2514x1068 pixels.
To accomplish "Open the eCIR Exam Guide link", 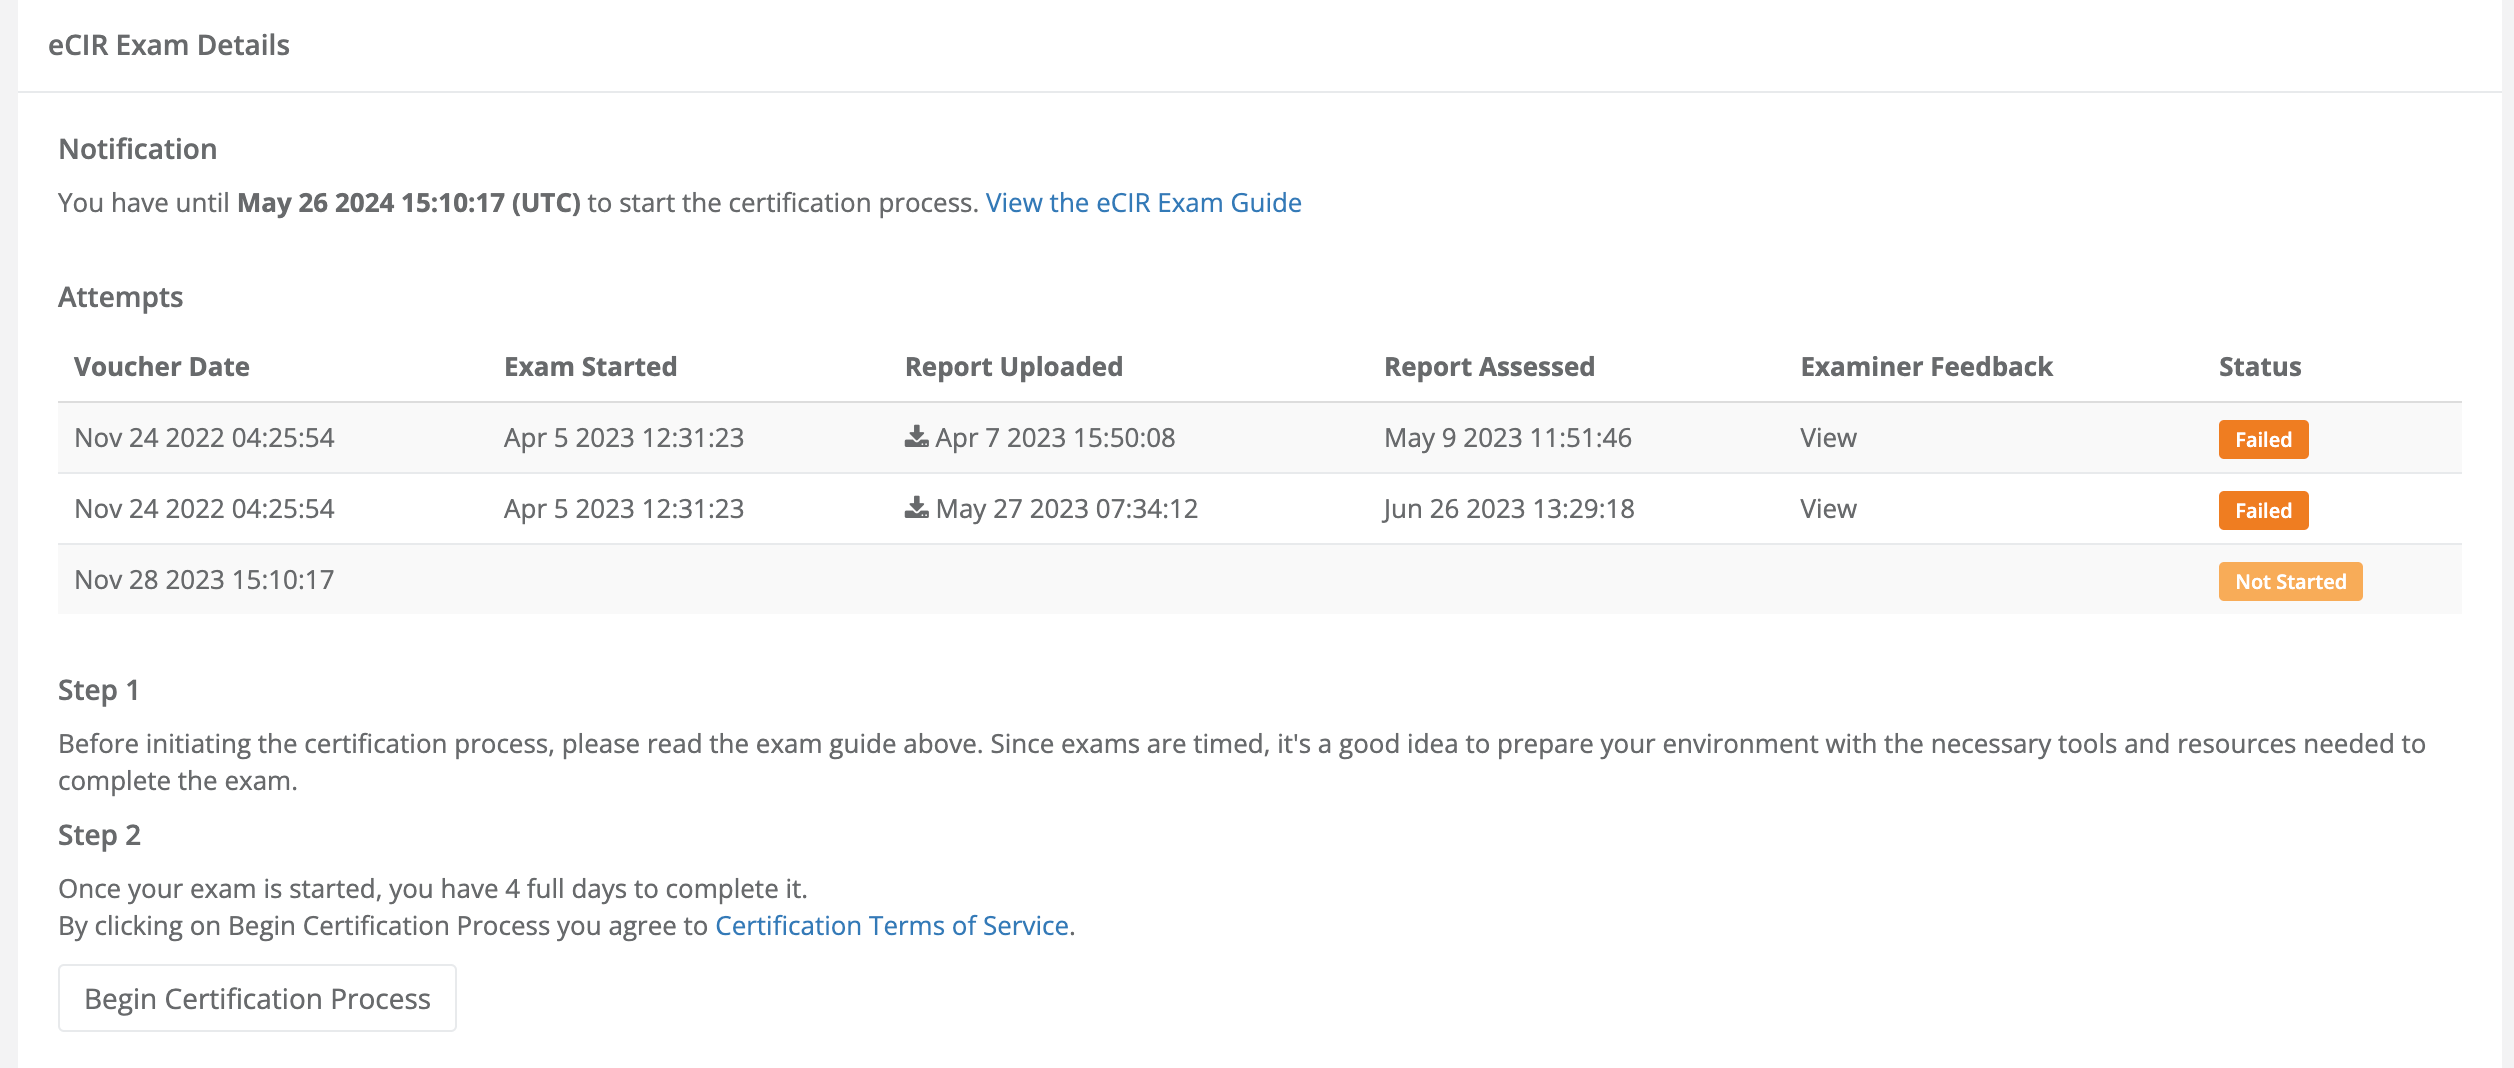I will (1143, 203).
